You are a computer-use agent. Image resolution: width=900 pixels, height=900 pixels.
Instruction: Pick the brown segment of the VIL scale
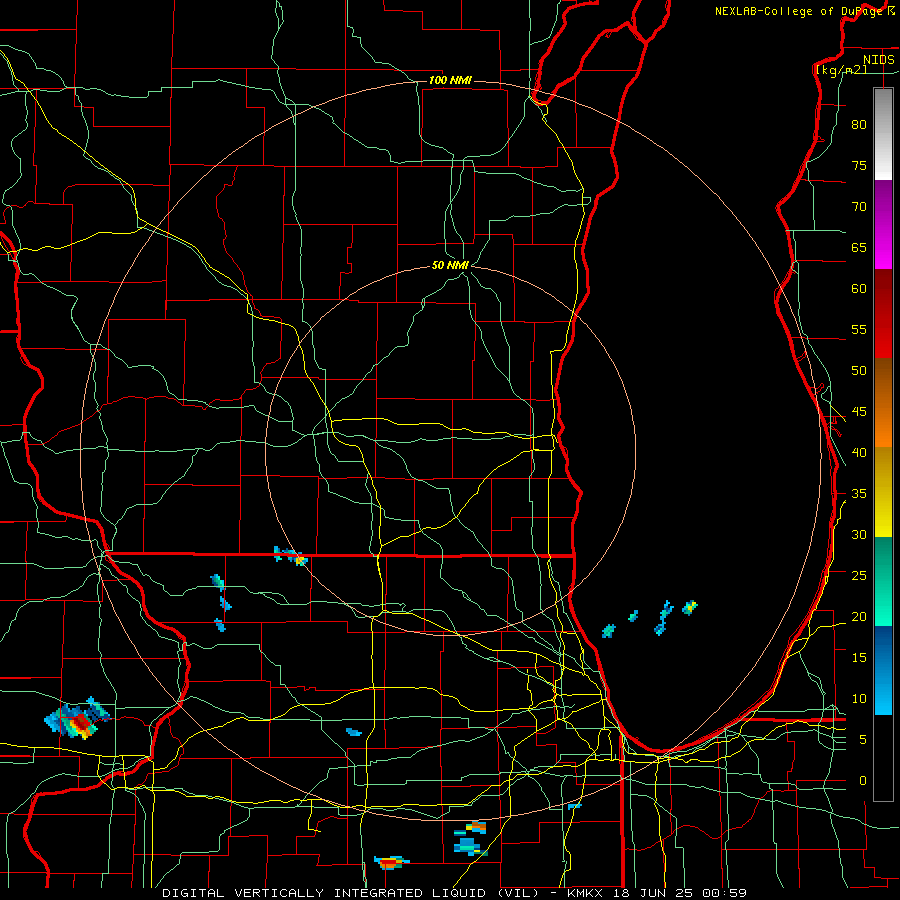[x=883, y=381]
